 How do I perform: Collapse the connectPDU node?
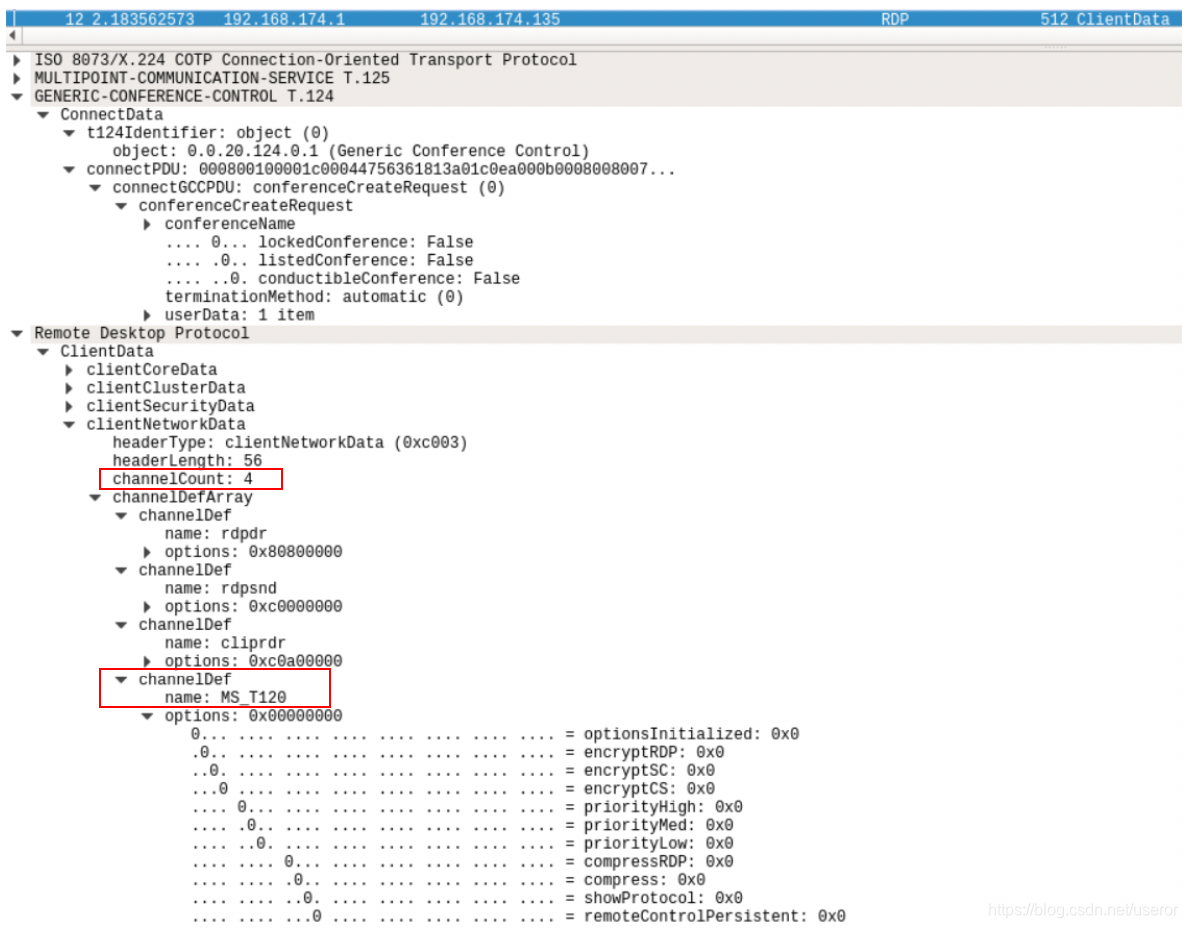tap(69, 169)
